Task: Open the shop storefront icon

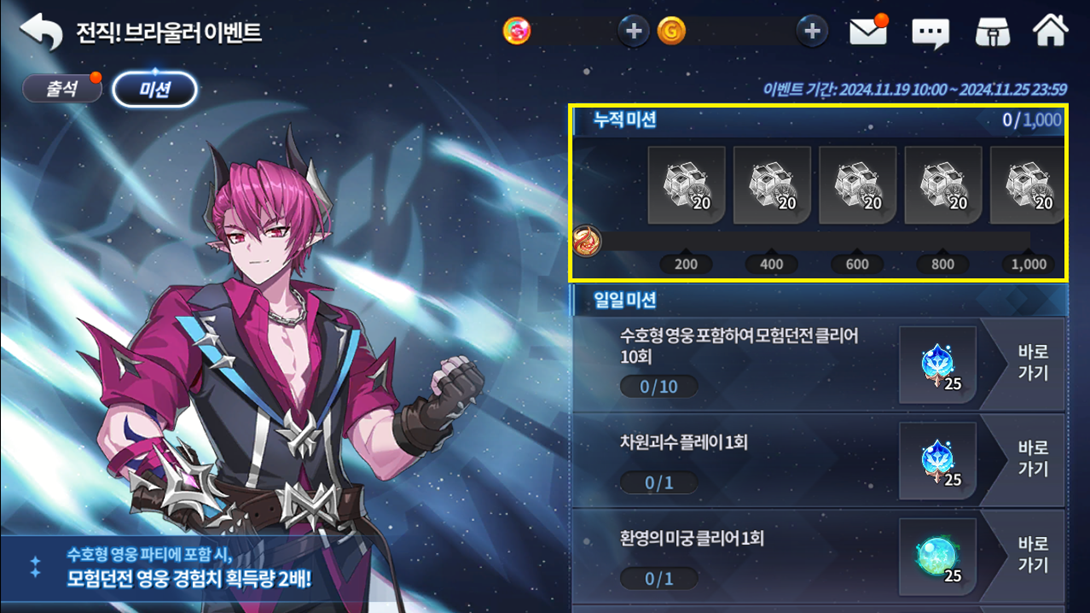Action: [x=993, y=32]
